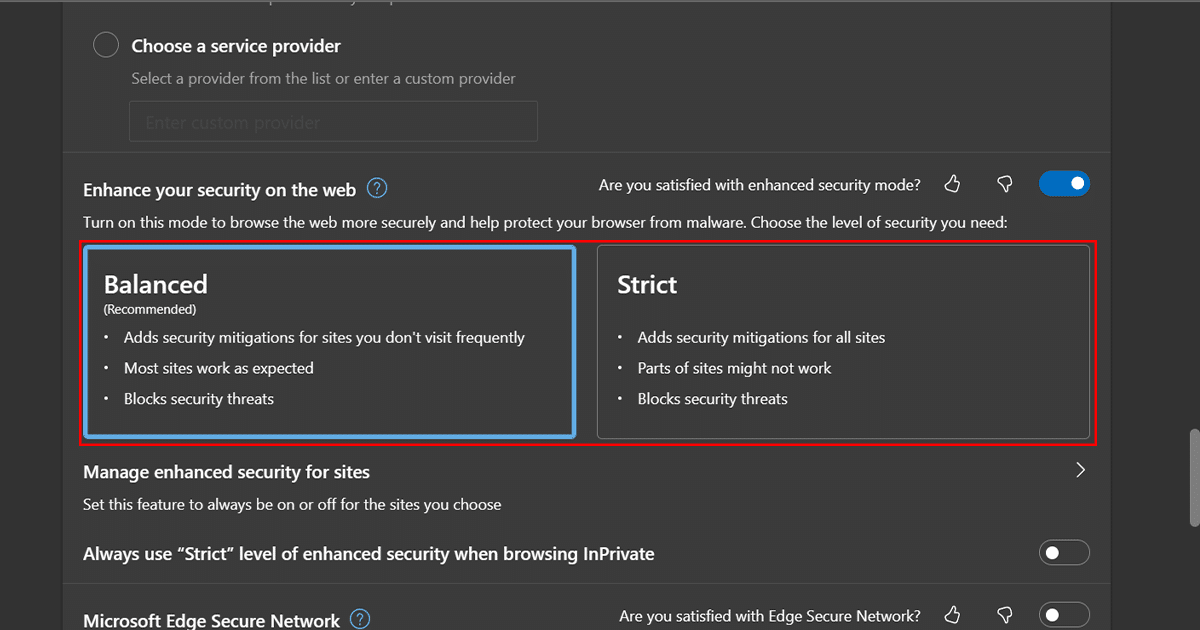Click the vertical scrollbar thumb
The height and width of the screenshot is (630, 1200).
tap(1191, 478)
